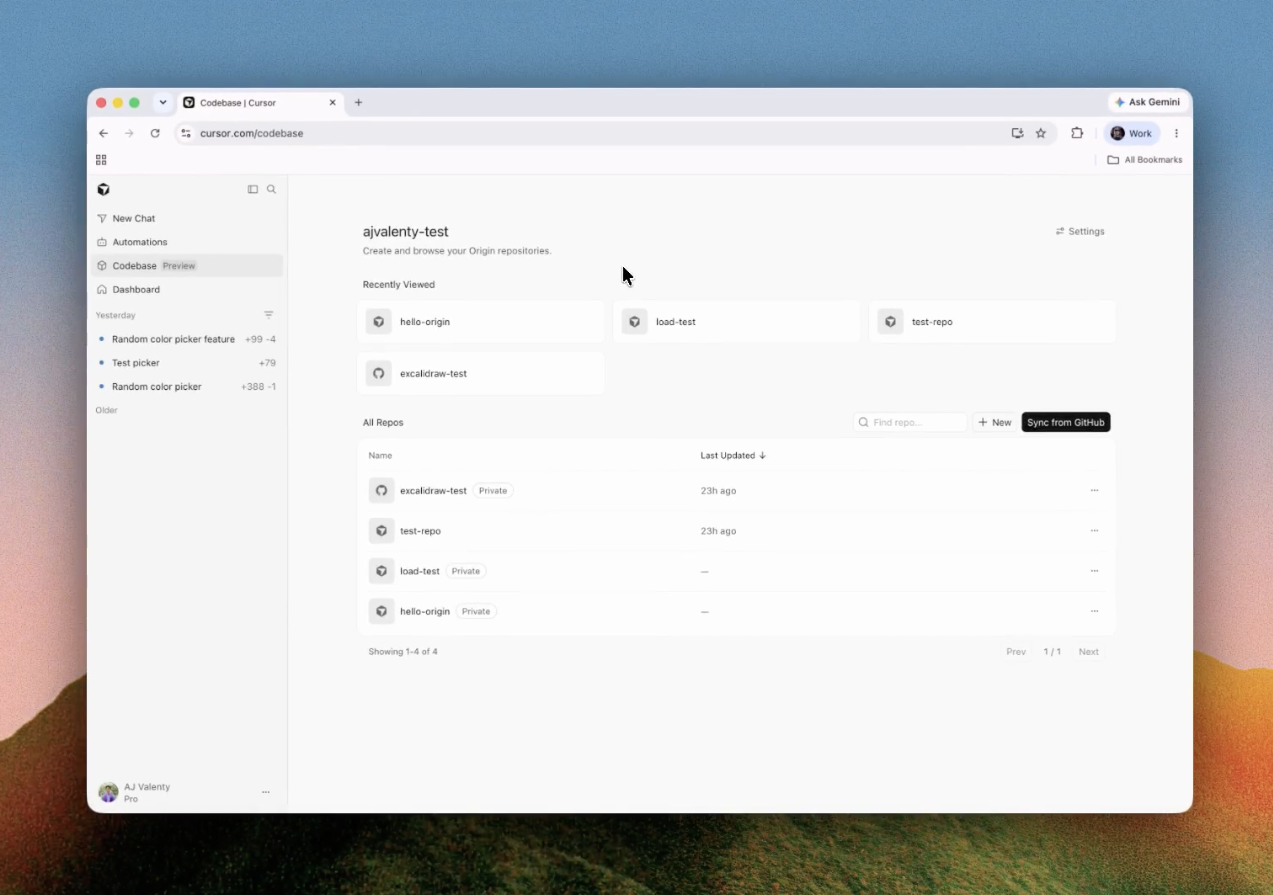Click the Private badge on excalidraw-test
Screen dimensions: 1273x895
pyautogui.click(x=493, y=491)
